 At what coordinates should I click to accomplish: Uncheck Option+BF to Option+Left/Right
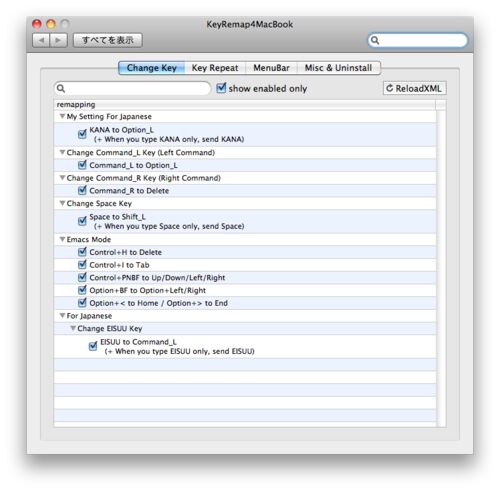click(x=82, y=290)
